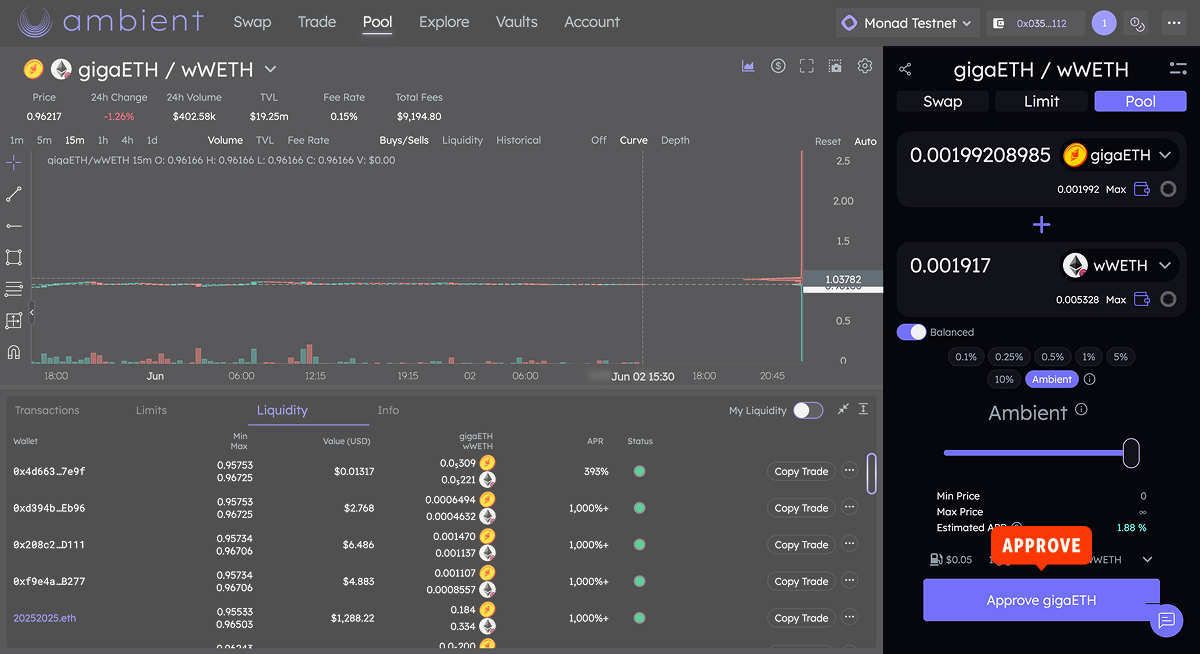Click the Ambient logo
1200x654 pixels.
tap(111, 22)
